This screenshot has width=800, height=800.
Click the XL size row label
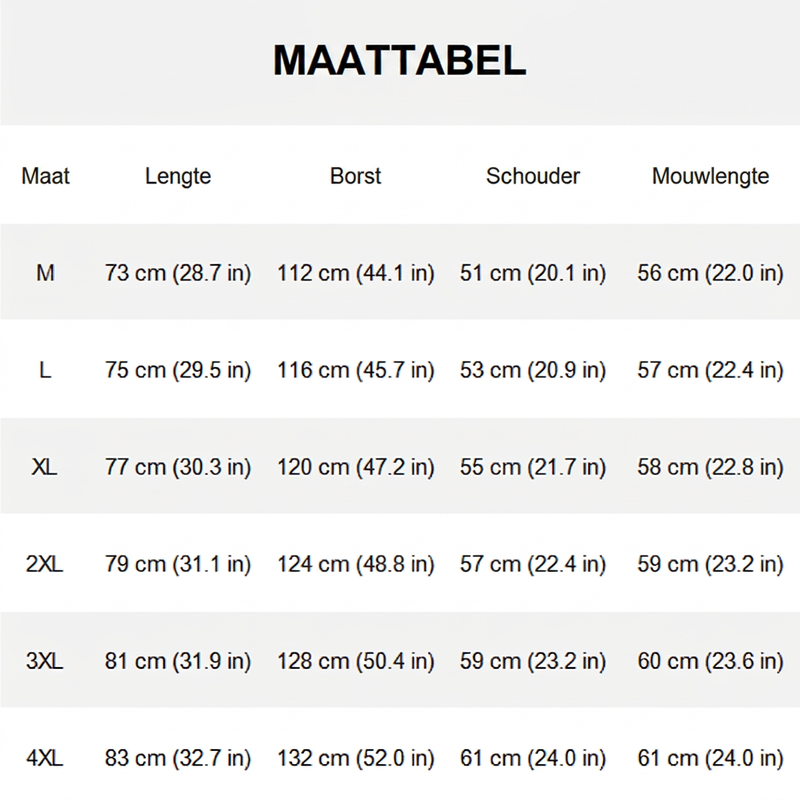coord(44,467)
